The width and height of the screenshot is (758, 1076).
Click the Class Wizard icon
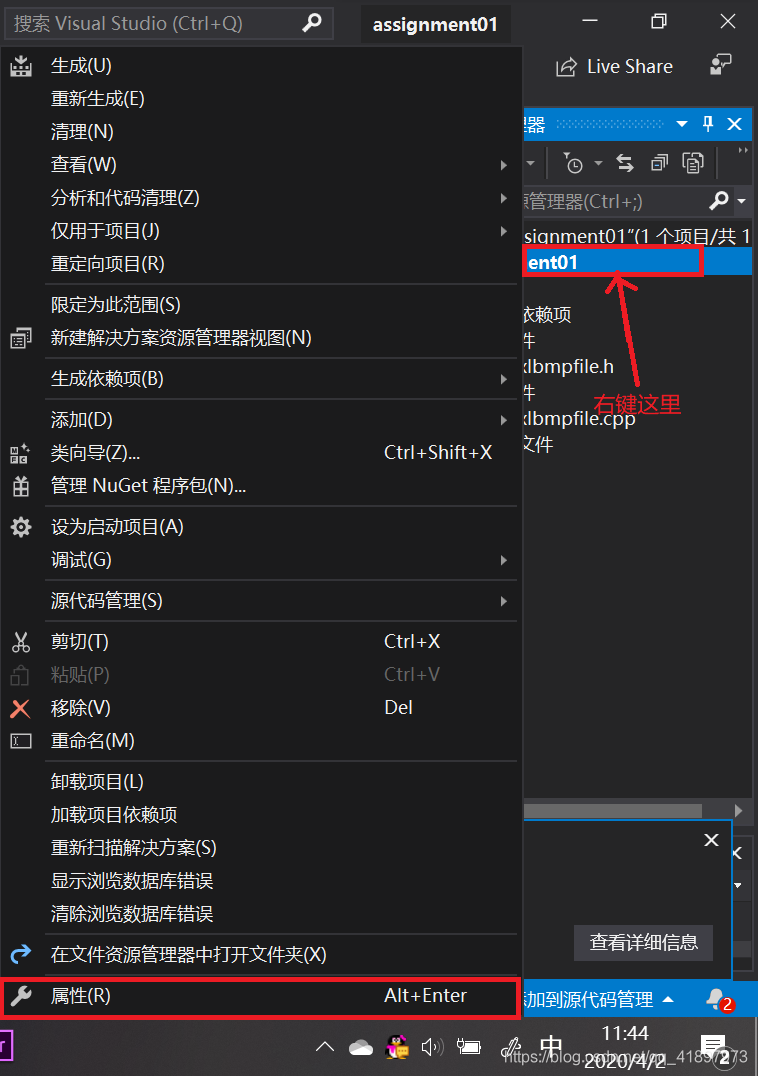[21, 453]
